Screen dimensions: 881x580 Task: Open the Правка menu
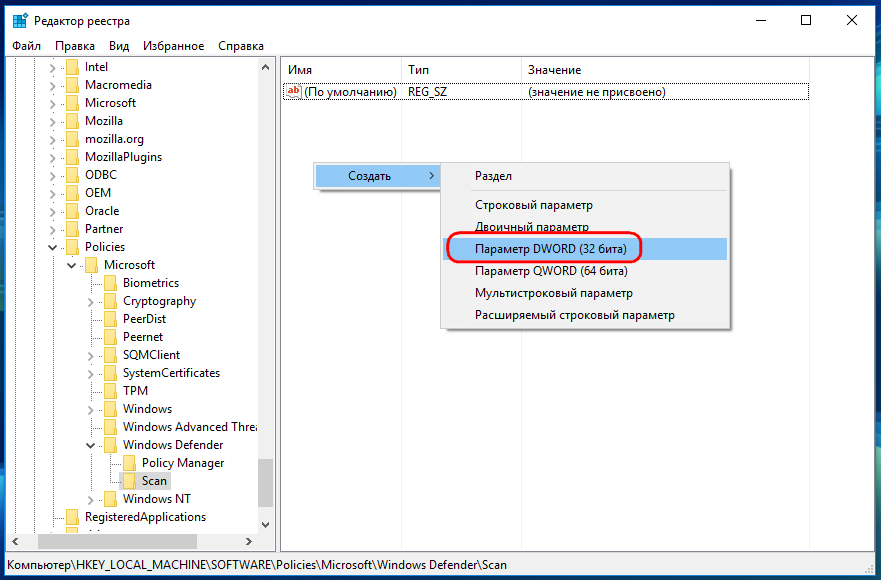click(75, 46)
